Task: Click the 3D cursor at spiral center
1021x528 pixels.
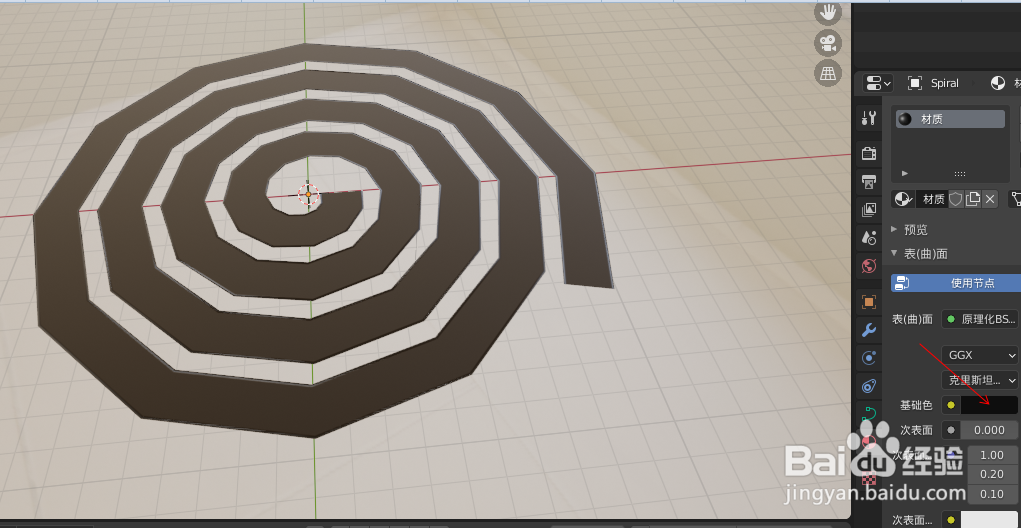Action: [308, 194]
